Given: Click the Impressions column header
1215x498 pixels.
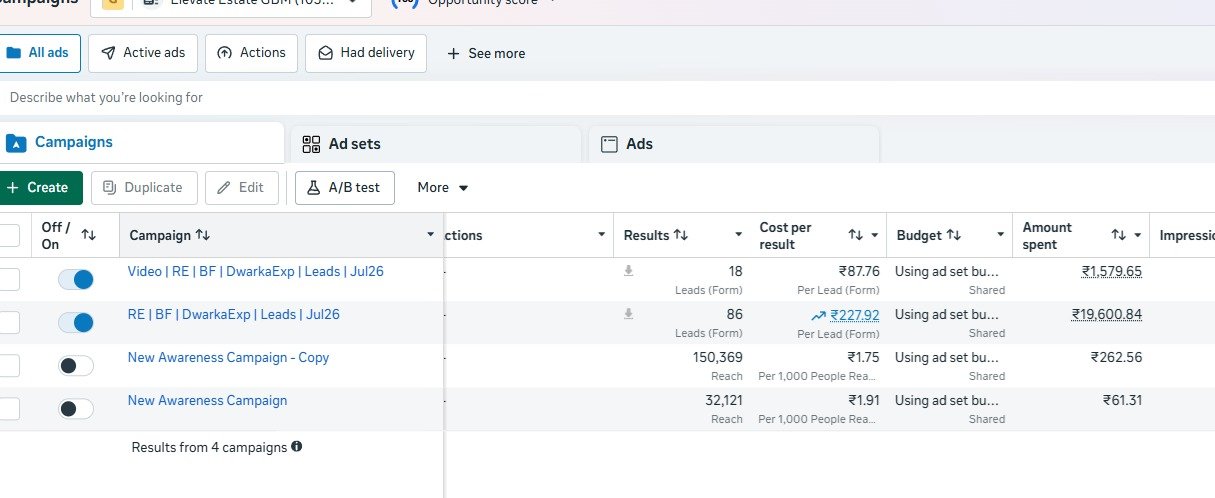Looking at the screenshot, I should tap(1186, 235).
